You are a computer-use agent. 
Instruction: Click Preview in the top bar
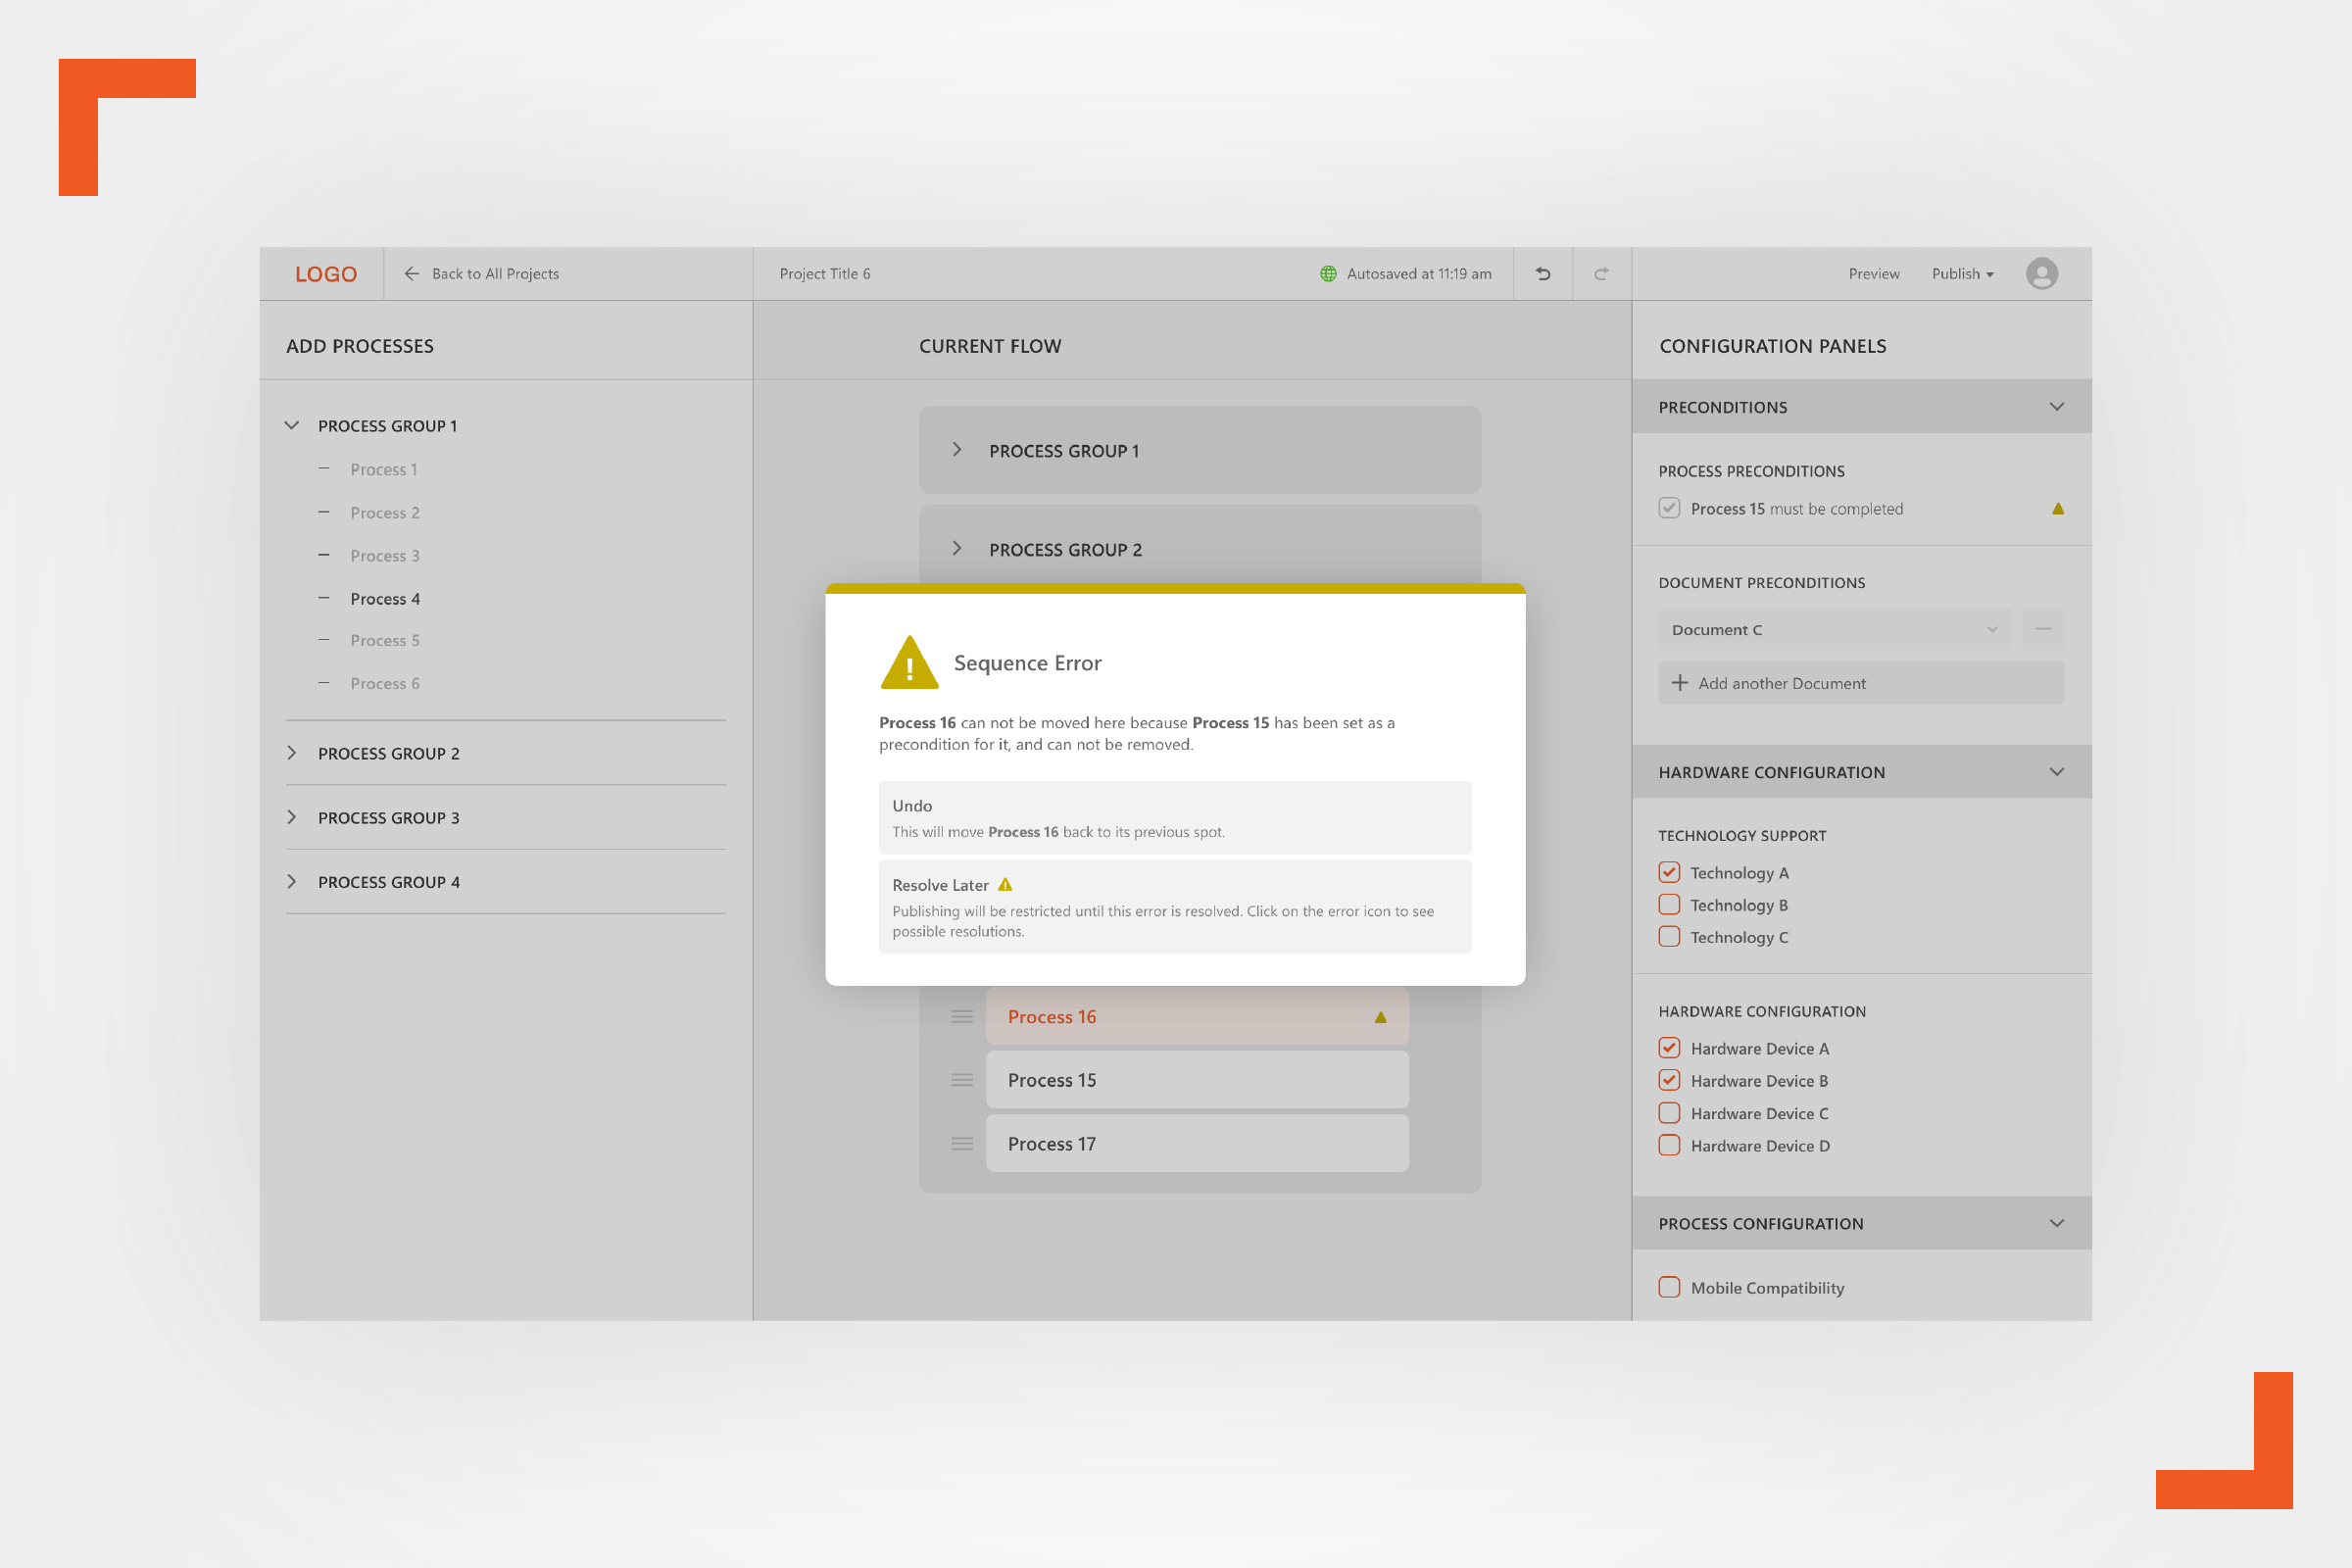[x=1873, y=274]
